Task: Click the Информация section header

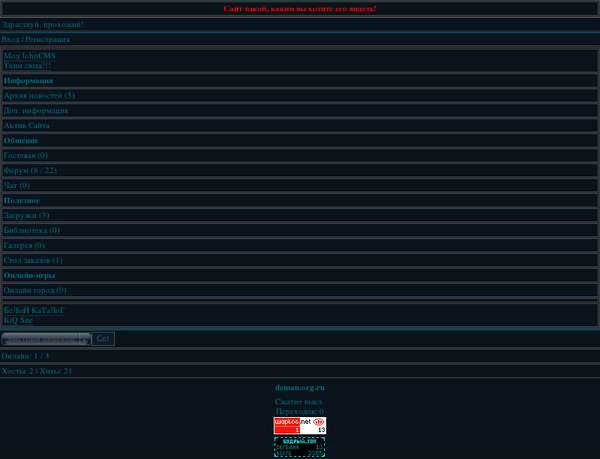Action: (x=28, y=81)
